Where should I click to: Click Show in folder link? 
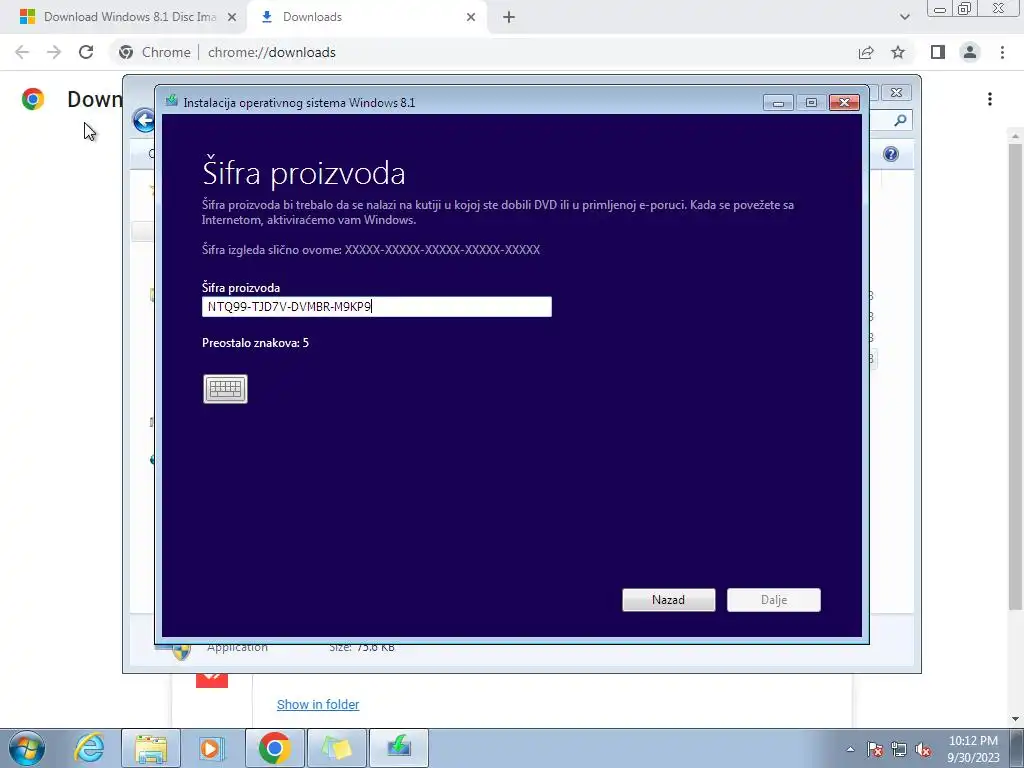tap(318, 705)
